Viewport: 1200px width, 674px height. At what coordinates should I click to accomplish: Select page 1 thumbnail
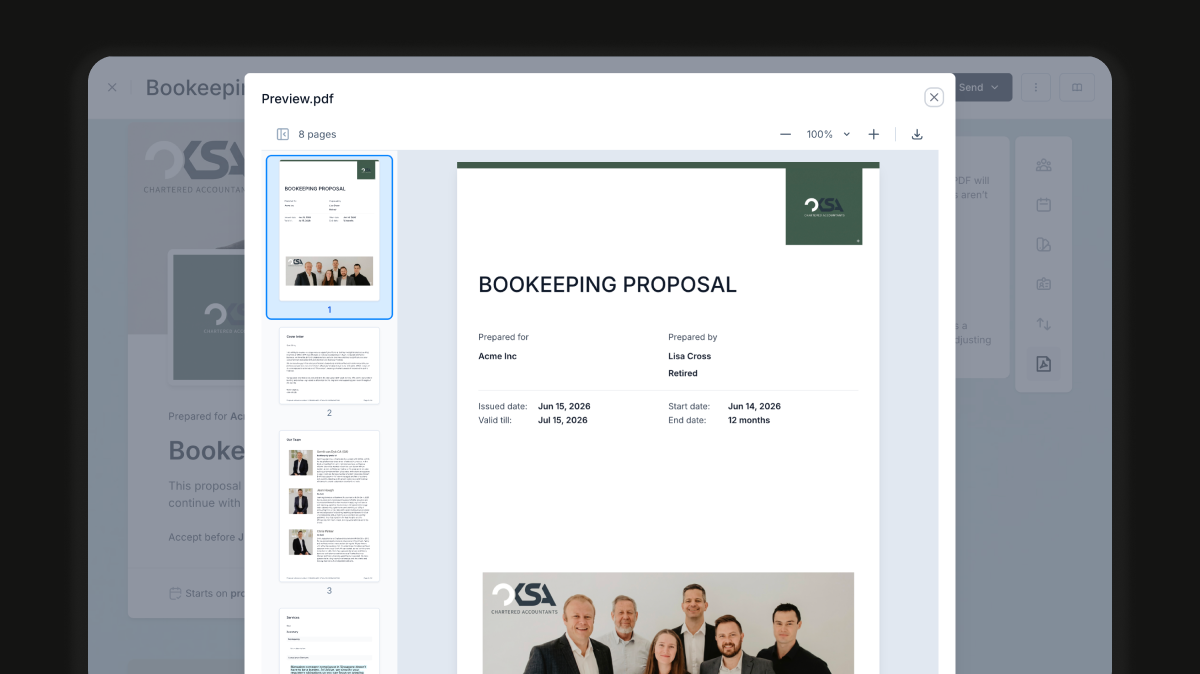[x=329, y=237]
